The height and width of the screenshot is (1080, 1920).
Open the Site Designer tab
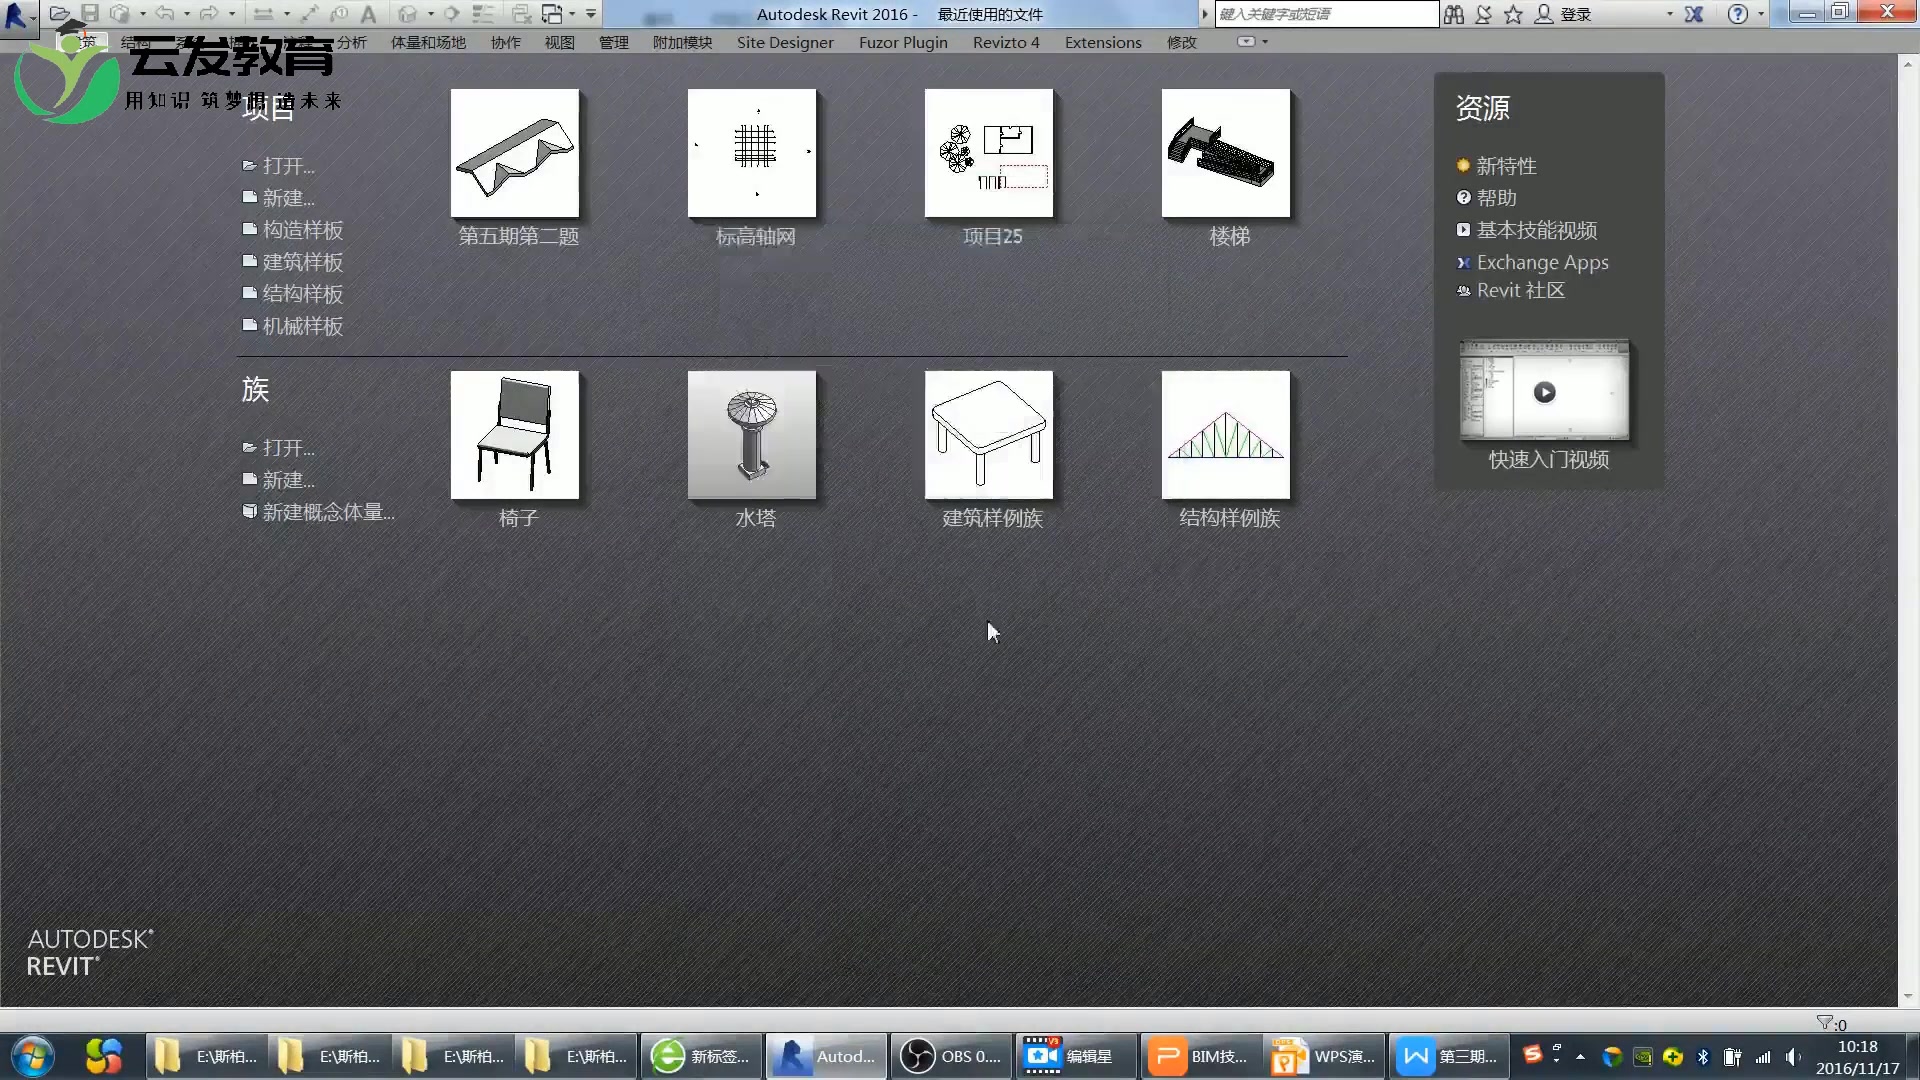(785, 42)
